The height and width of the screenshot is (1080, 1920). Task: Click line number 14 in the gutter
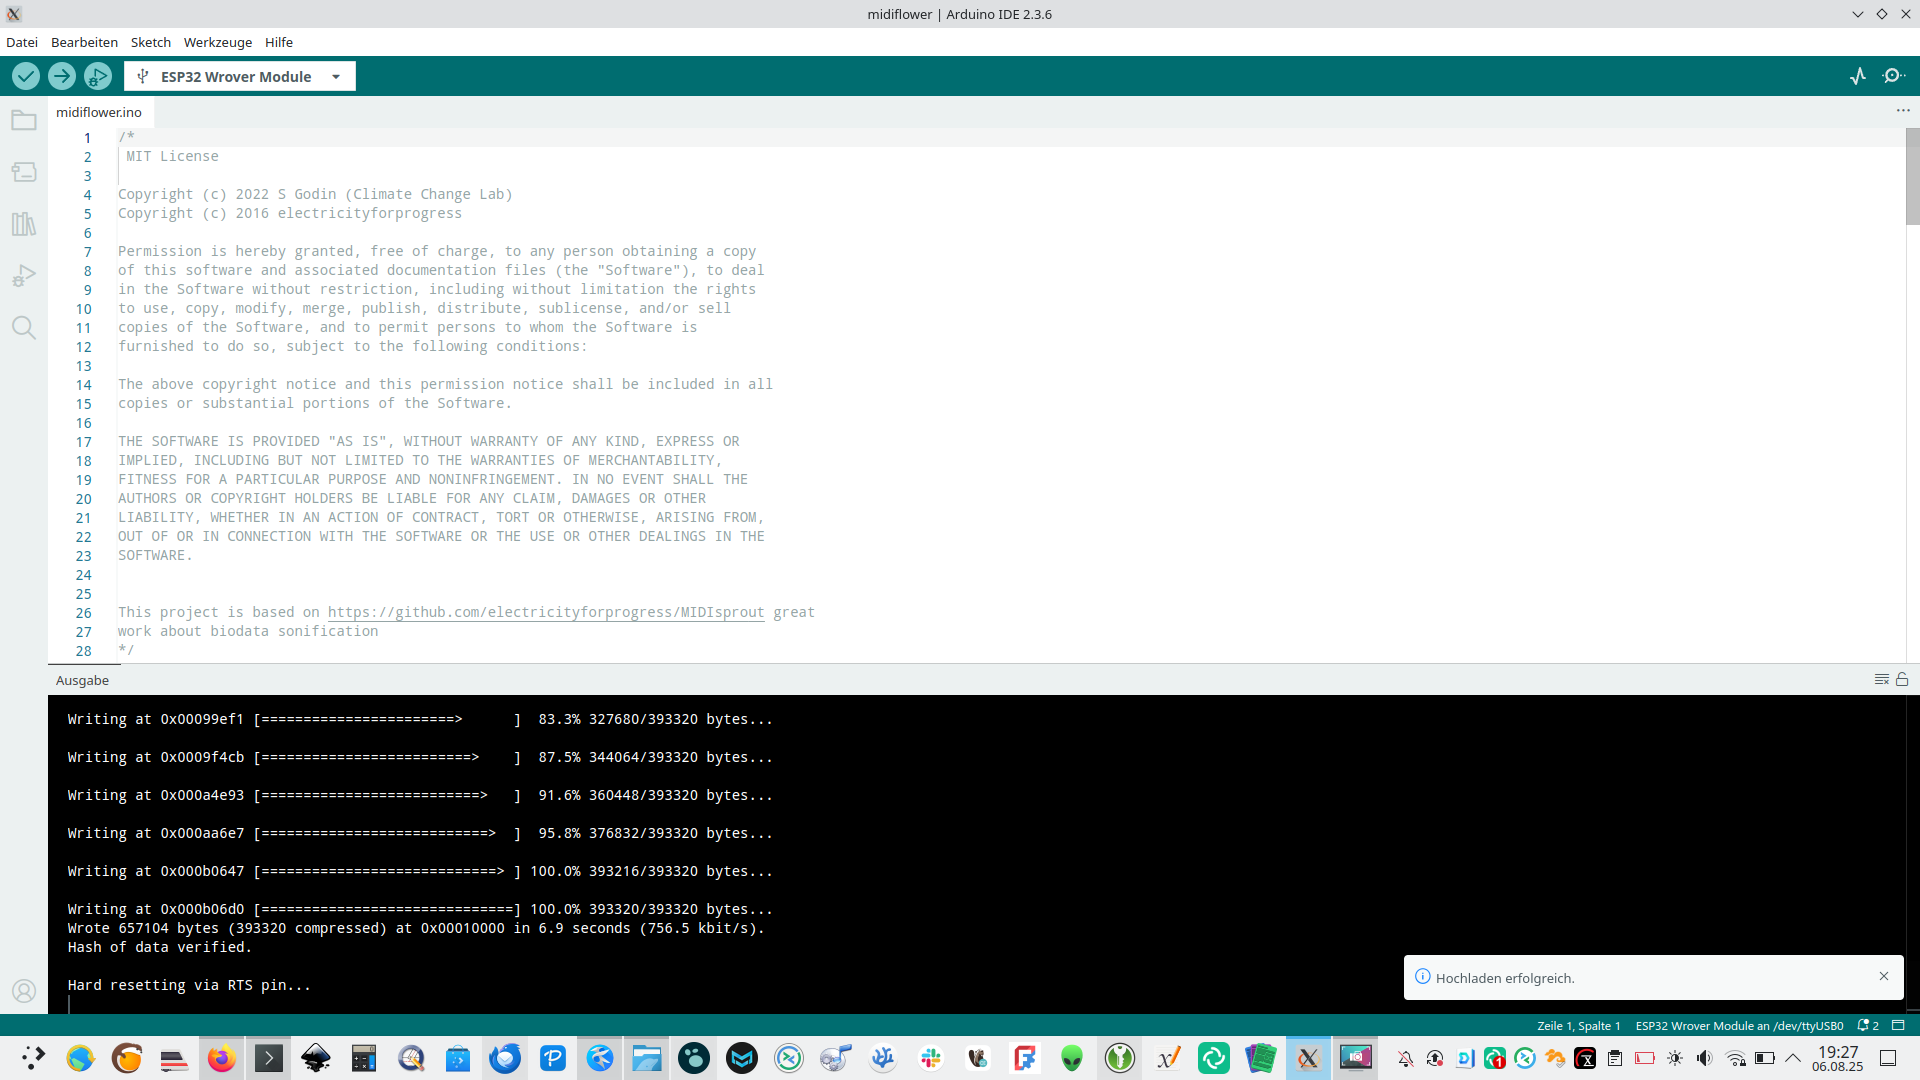tap(84, 385)
